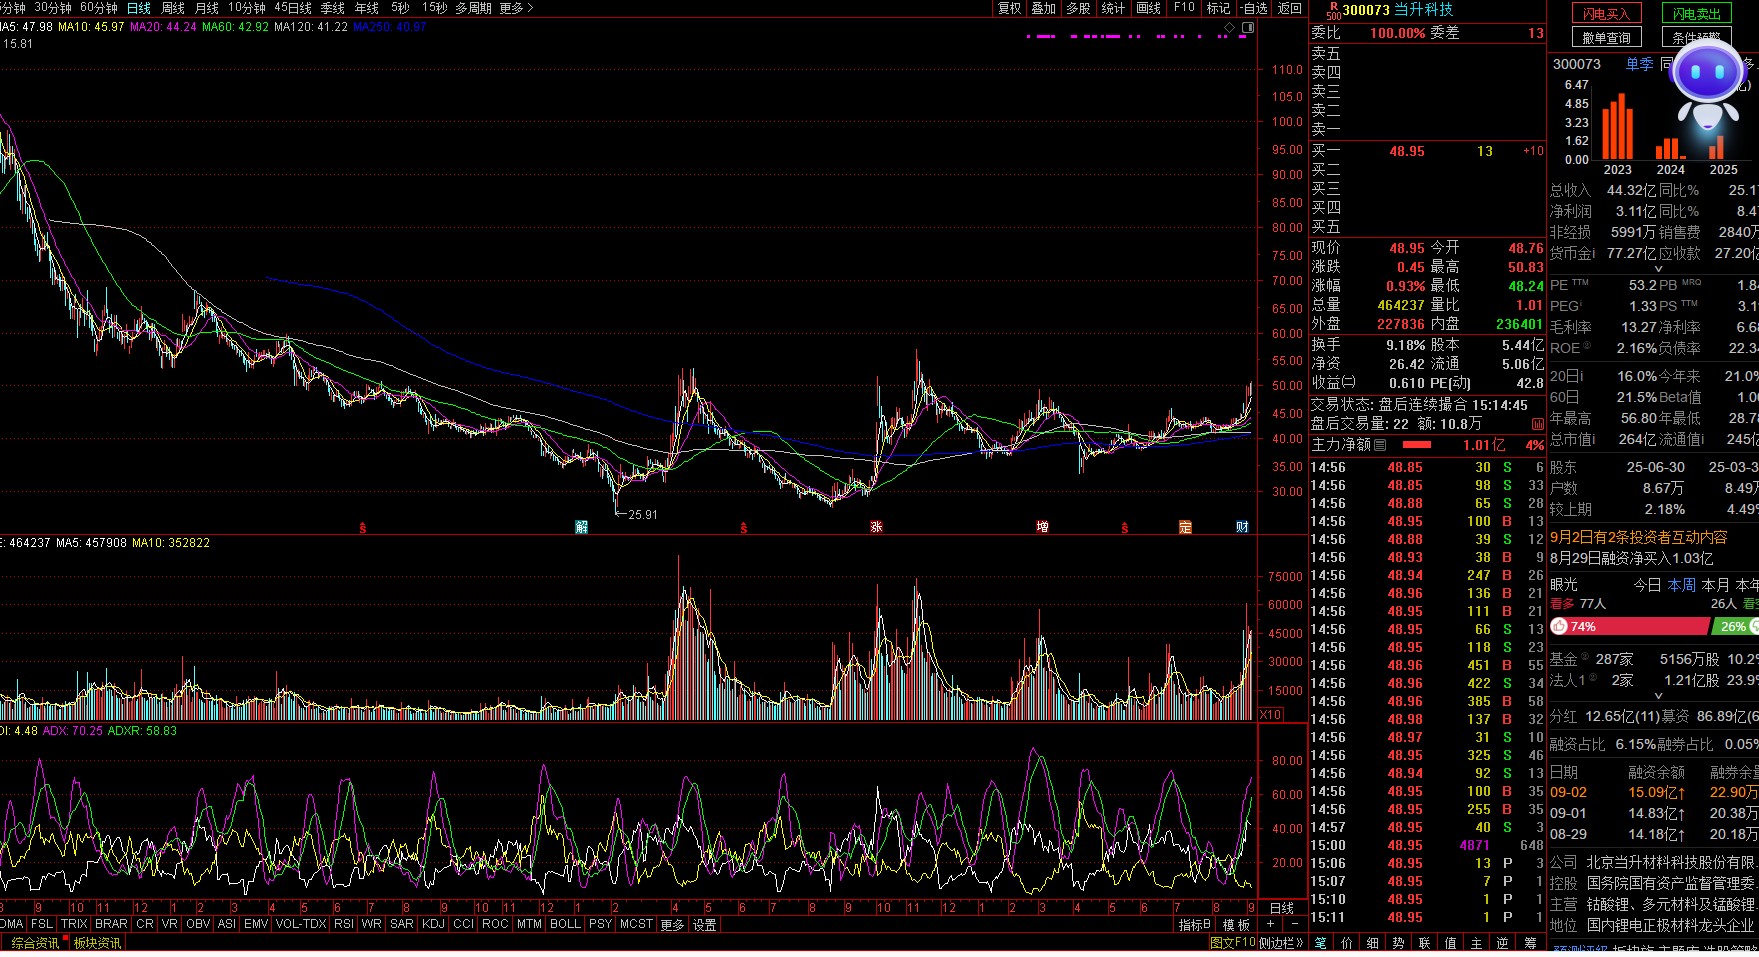The height and width of the screenshot is (957, 1759).
Task: Click the 增 marker on price chart
Action: coord(1042,527)
